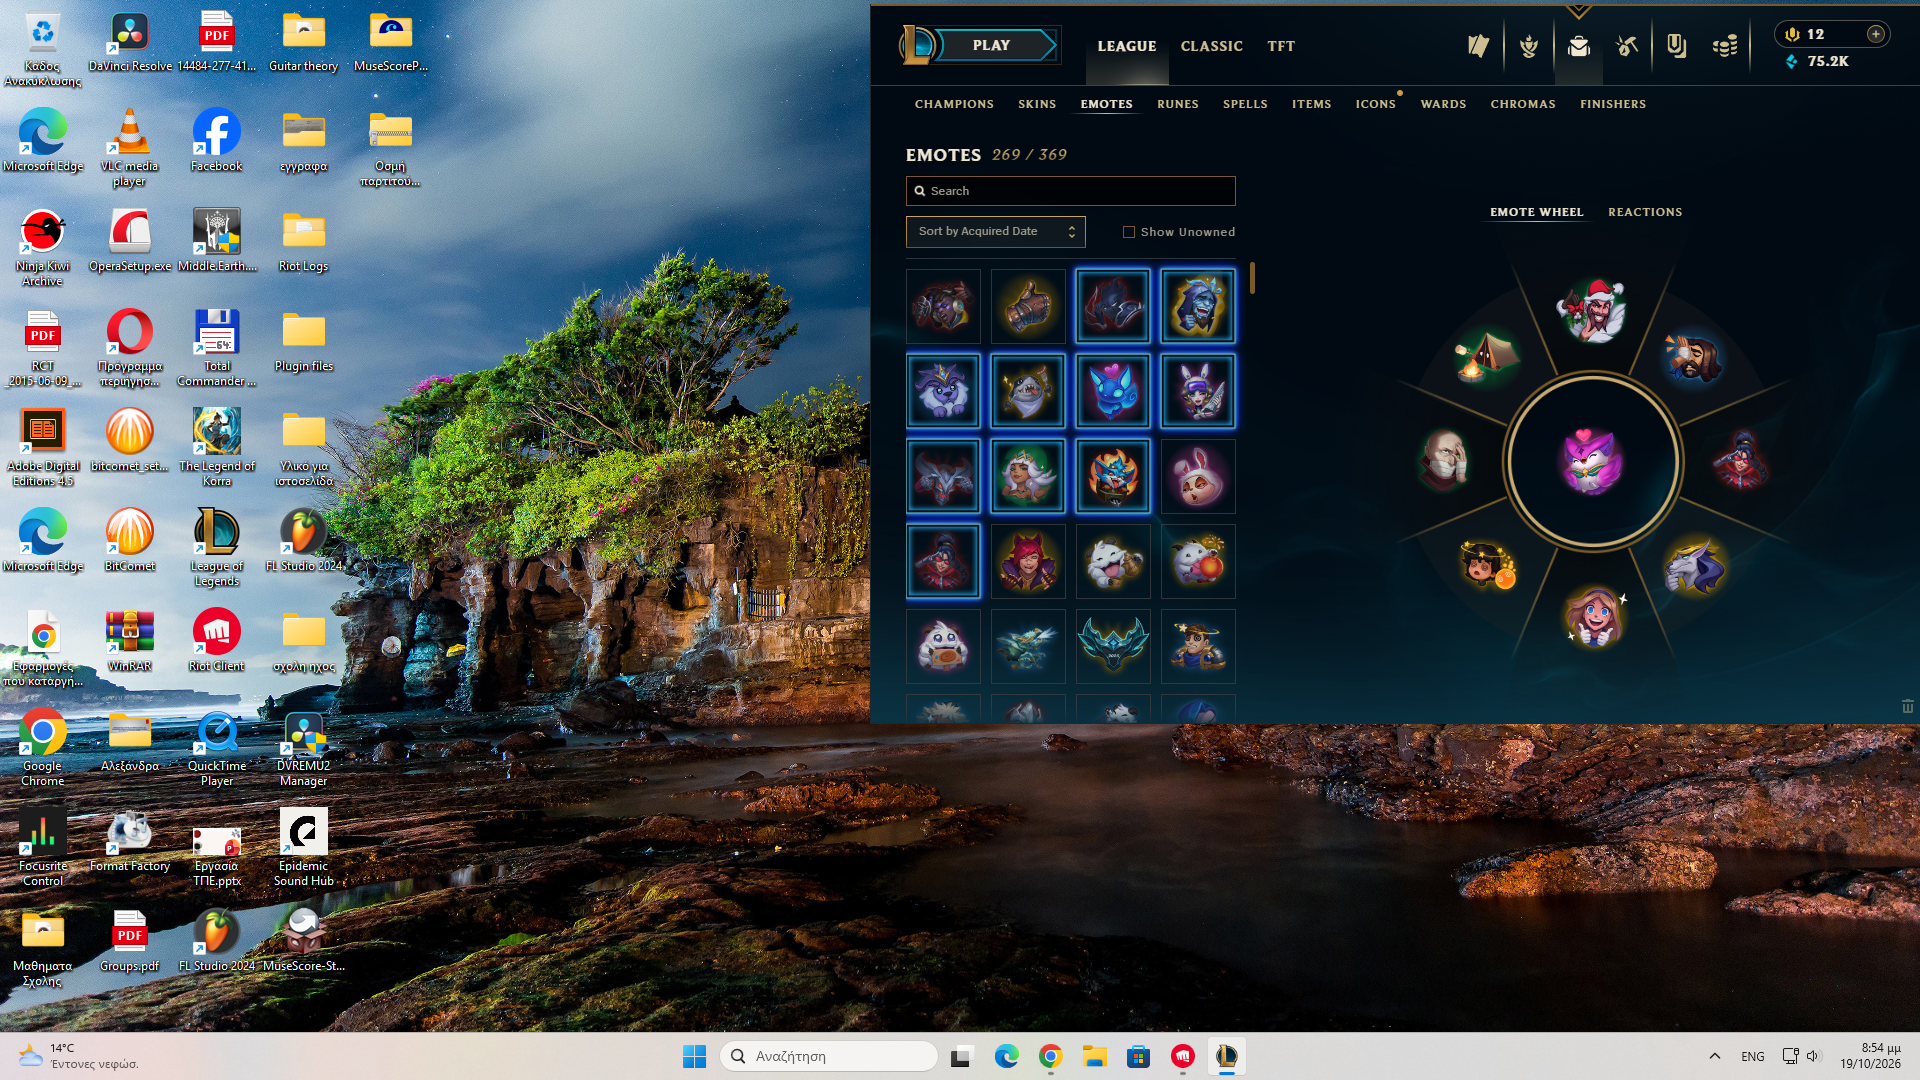Switch to the SKINS tab

1037,104
